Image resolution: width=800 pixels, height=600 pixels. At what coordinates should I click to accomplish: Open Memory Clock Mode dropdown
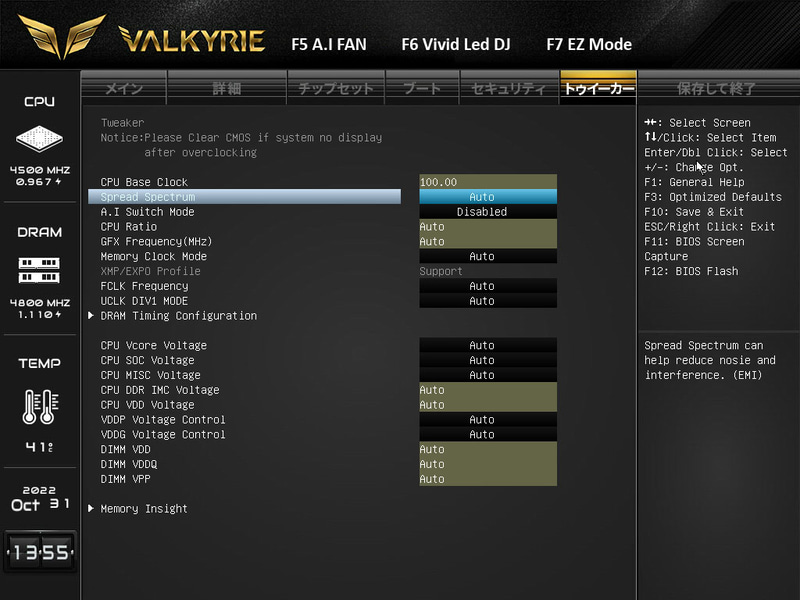click(x=488, y=256)
